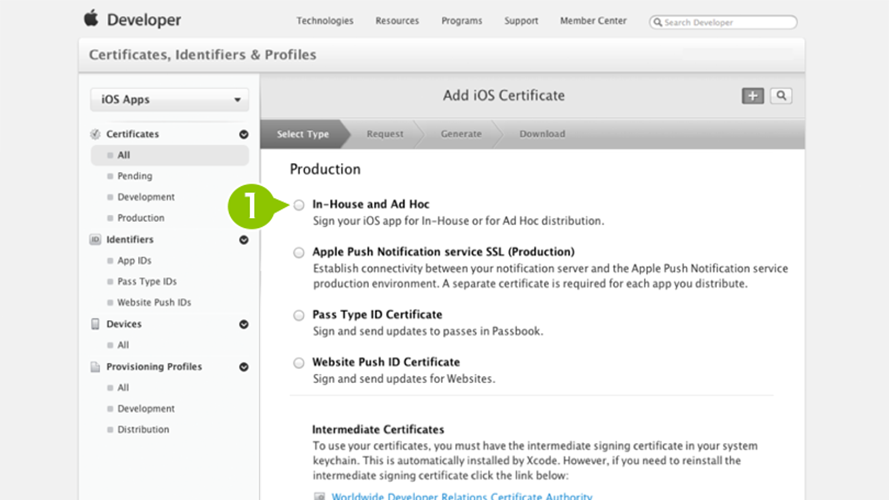Click the Search Developer magnifier icon
Screen dimensions: 889x500
[658, 22]
